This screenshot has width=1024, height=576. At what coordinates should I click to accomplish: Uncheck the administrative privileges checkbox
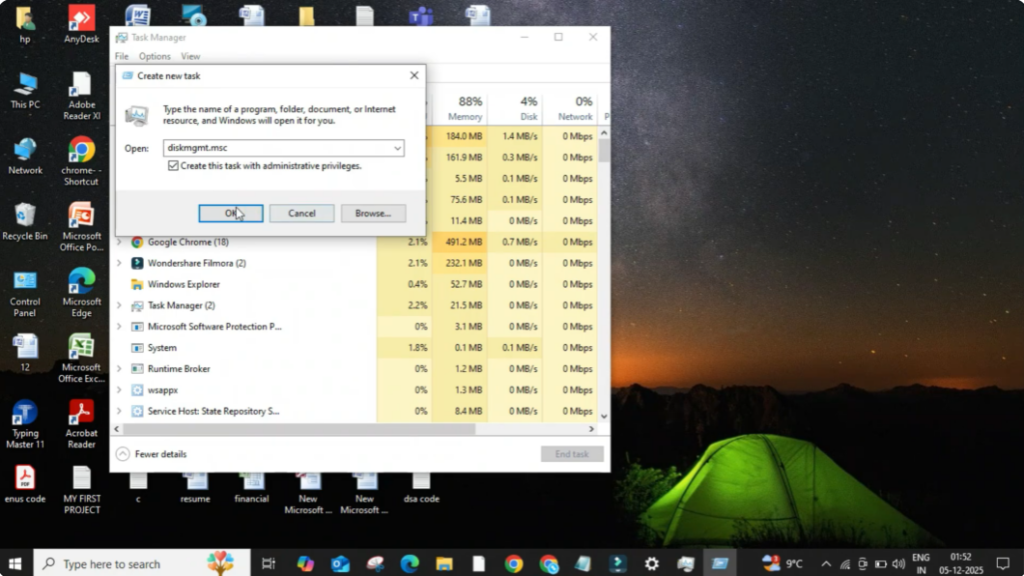173,166
